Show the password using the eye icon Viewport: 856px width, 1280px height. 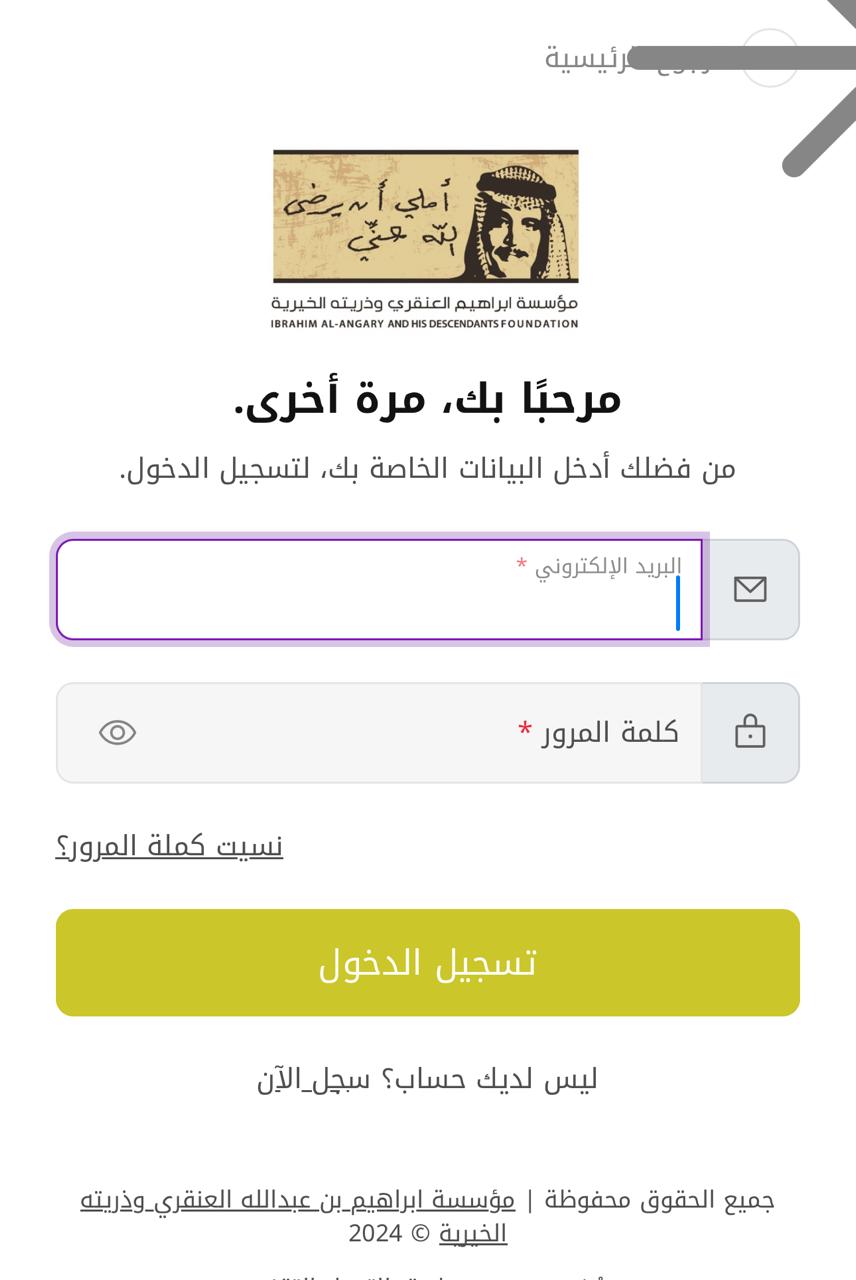(117, 733)
